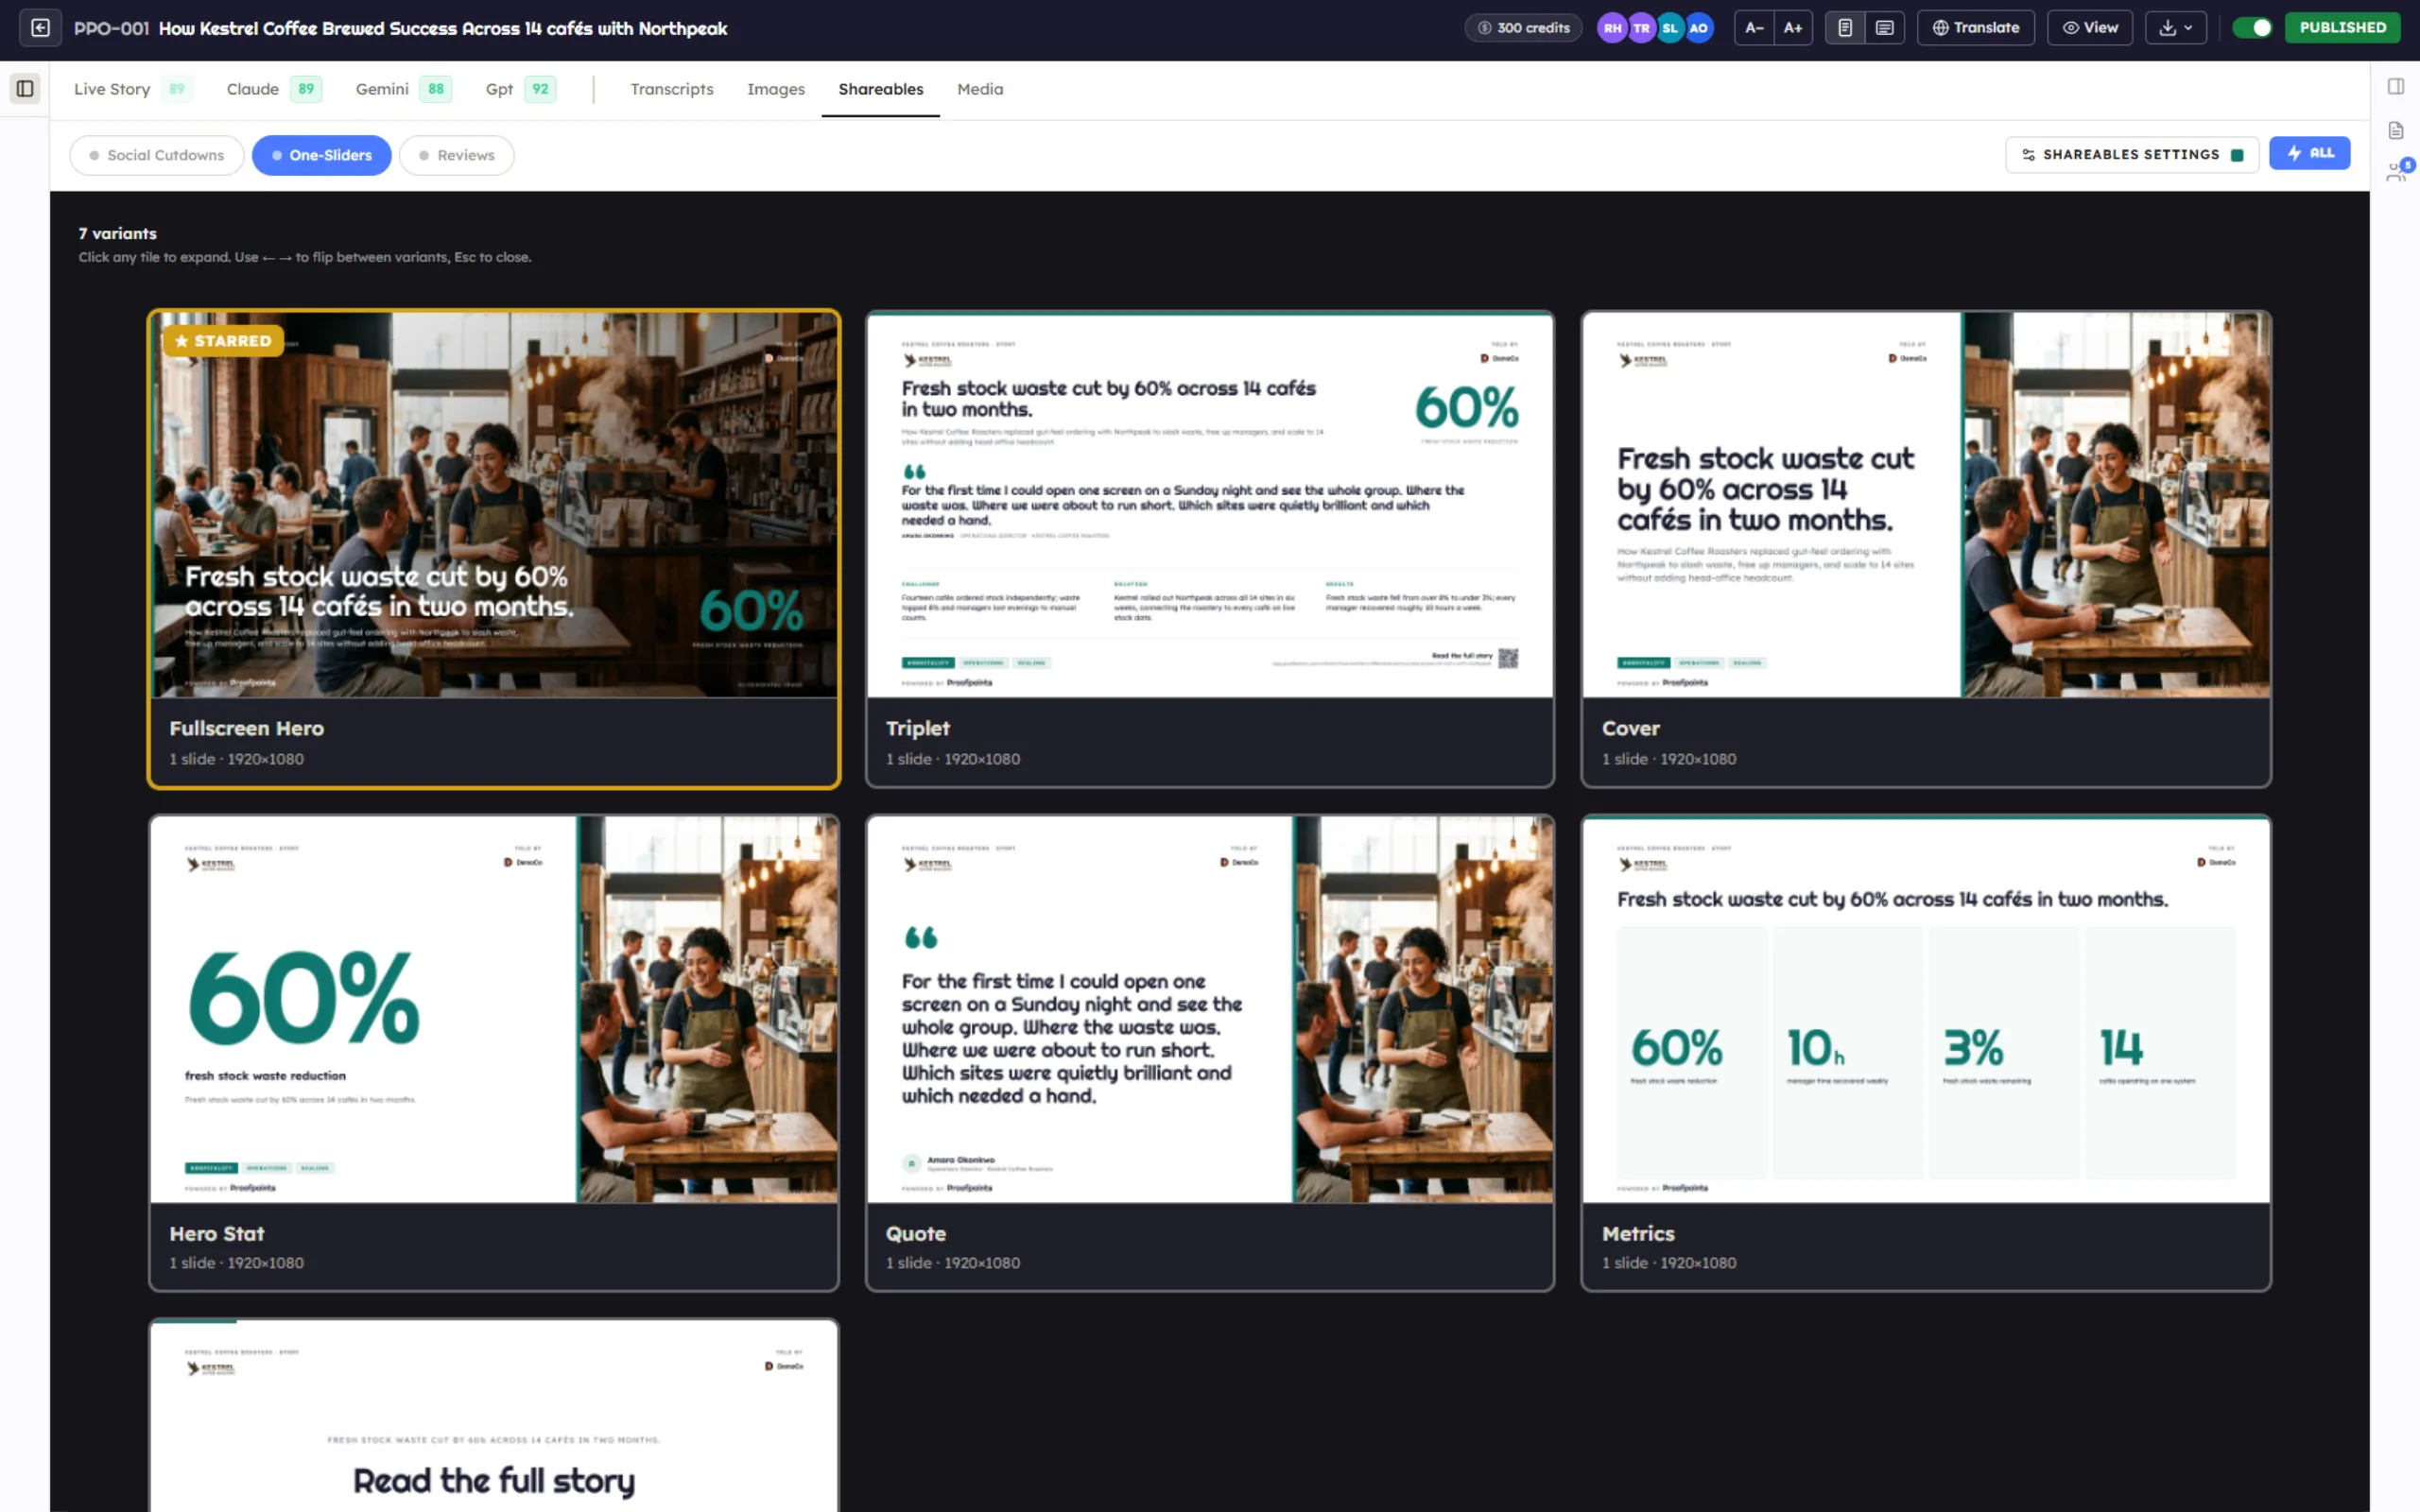Open the download dropdown menu
This screenshot has width=2420, height=1512.
(2175, 28)
